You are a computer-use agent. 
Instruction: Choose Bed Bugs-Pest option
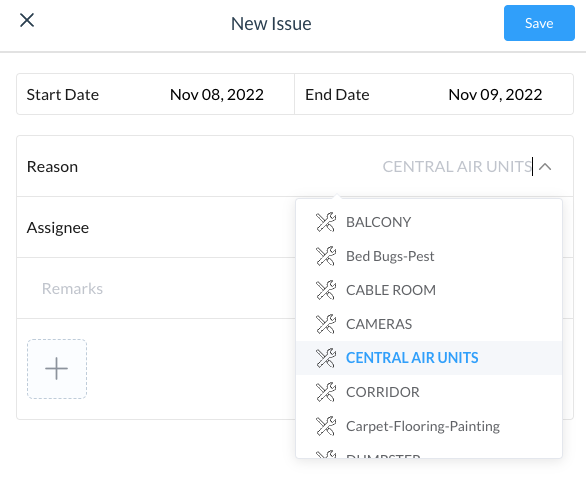tap(429, 256)
